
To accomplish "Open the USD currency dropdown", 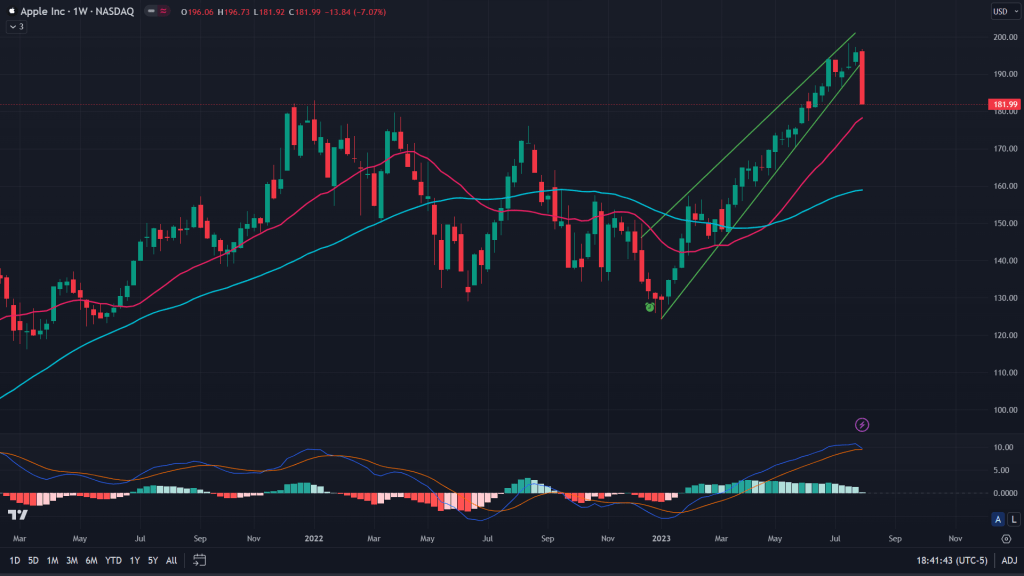I will click(x=1003, y=12).
